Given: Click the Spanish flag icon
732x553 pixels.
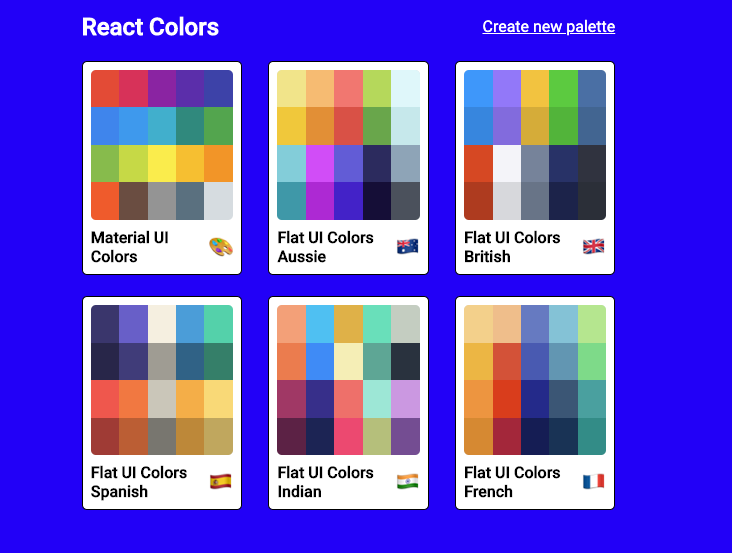Looking at the screenshot, I should 221,481.
